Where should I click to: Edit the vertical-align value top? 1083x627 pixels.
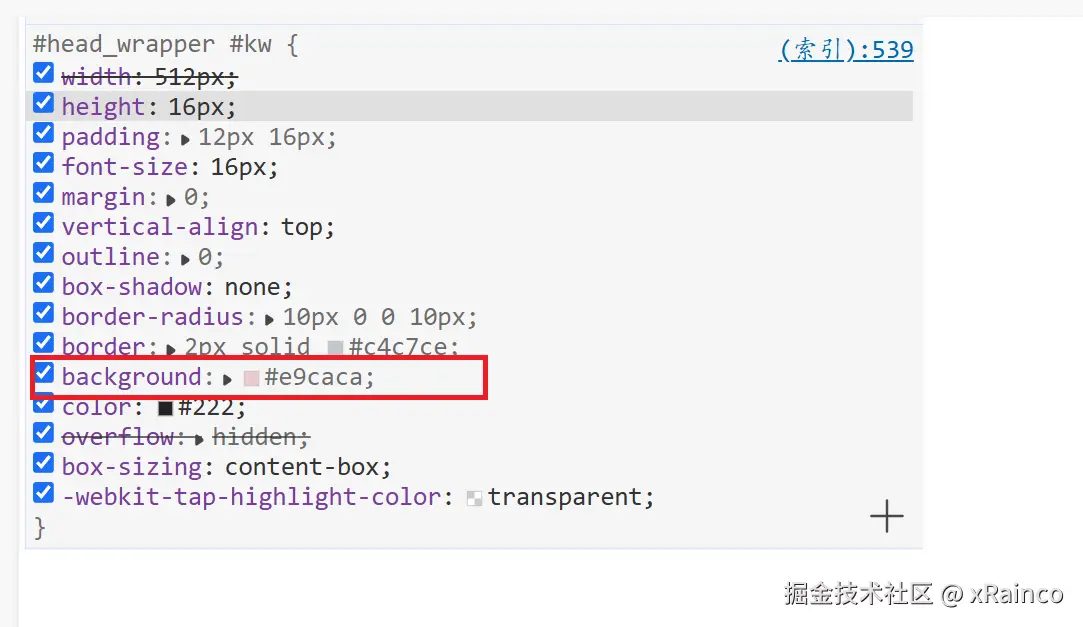click(x=301, y=227)
